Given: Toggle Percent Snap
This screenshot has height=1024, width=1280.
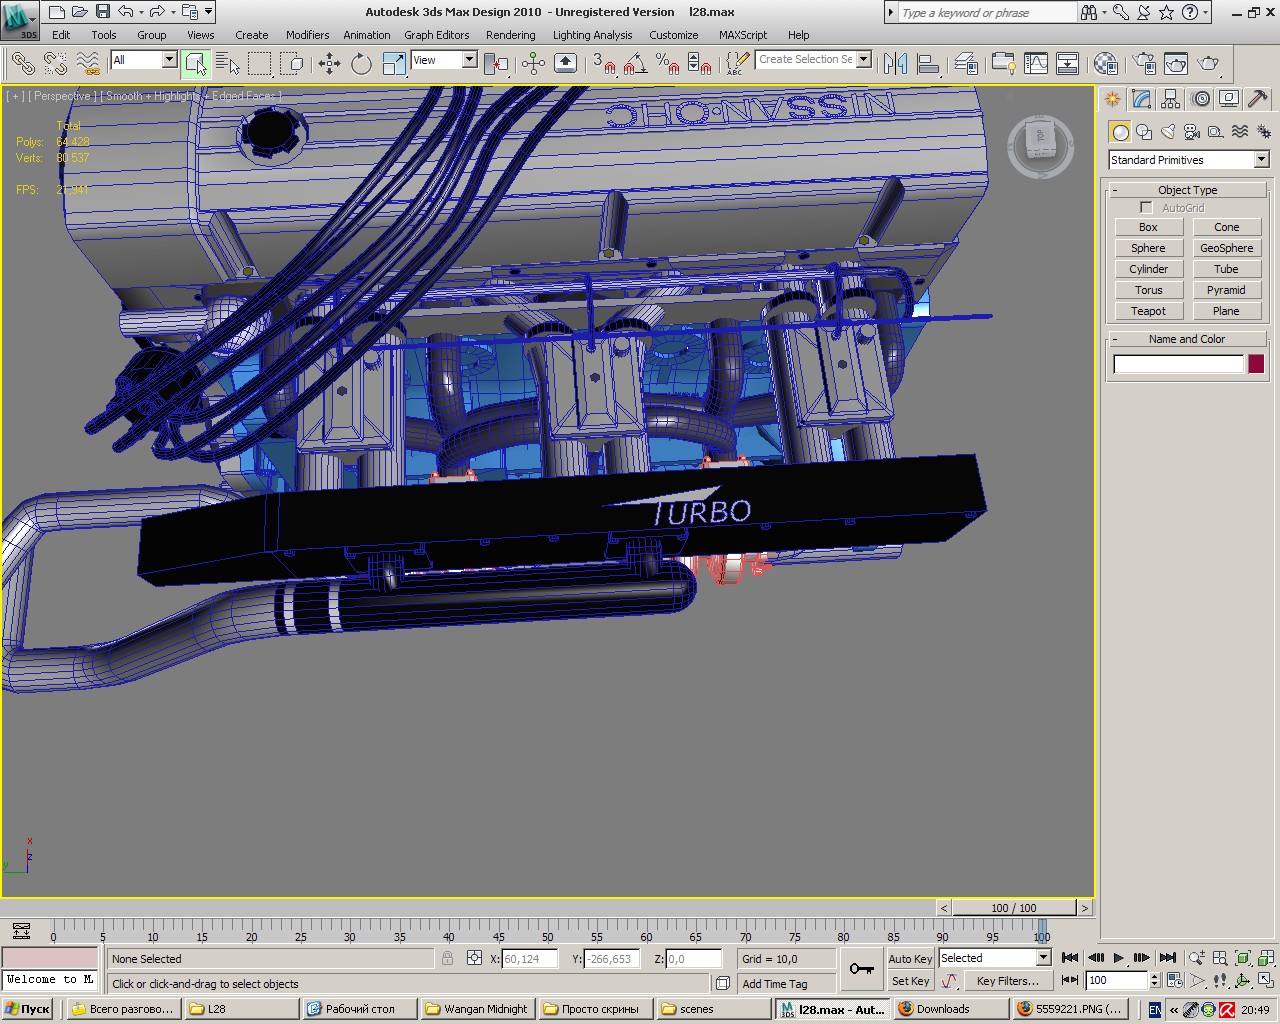Looking at the screenshot, I should click(x=667, y=64).
